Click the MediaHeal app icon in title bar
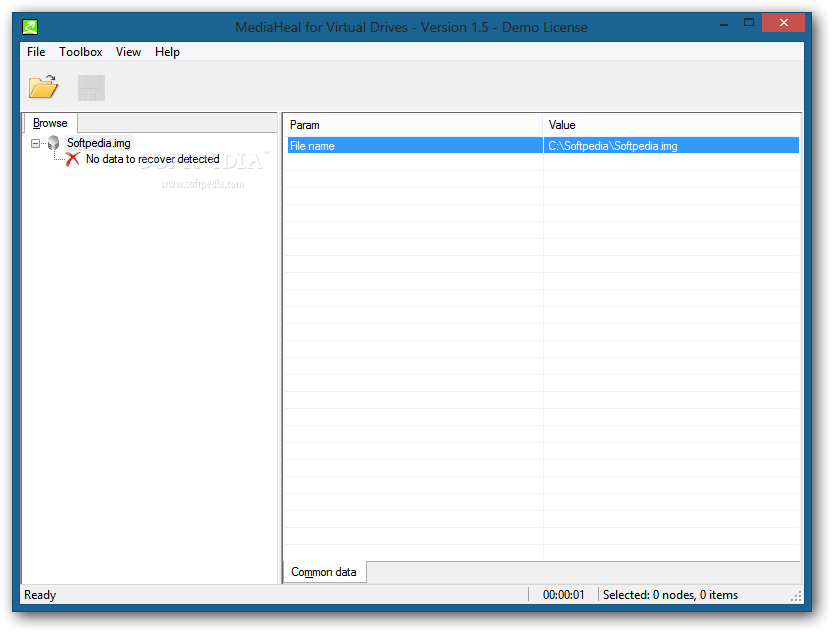 (30, 27)
